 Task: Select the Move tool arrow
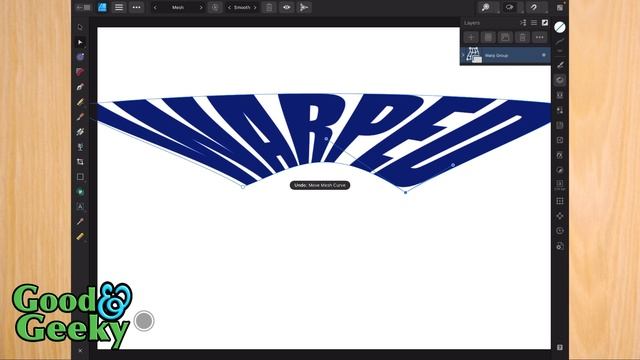(80, 27)
